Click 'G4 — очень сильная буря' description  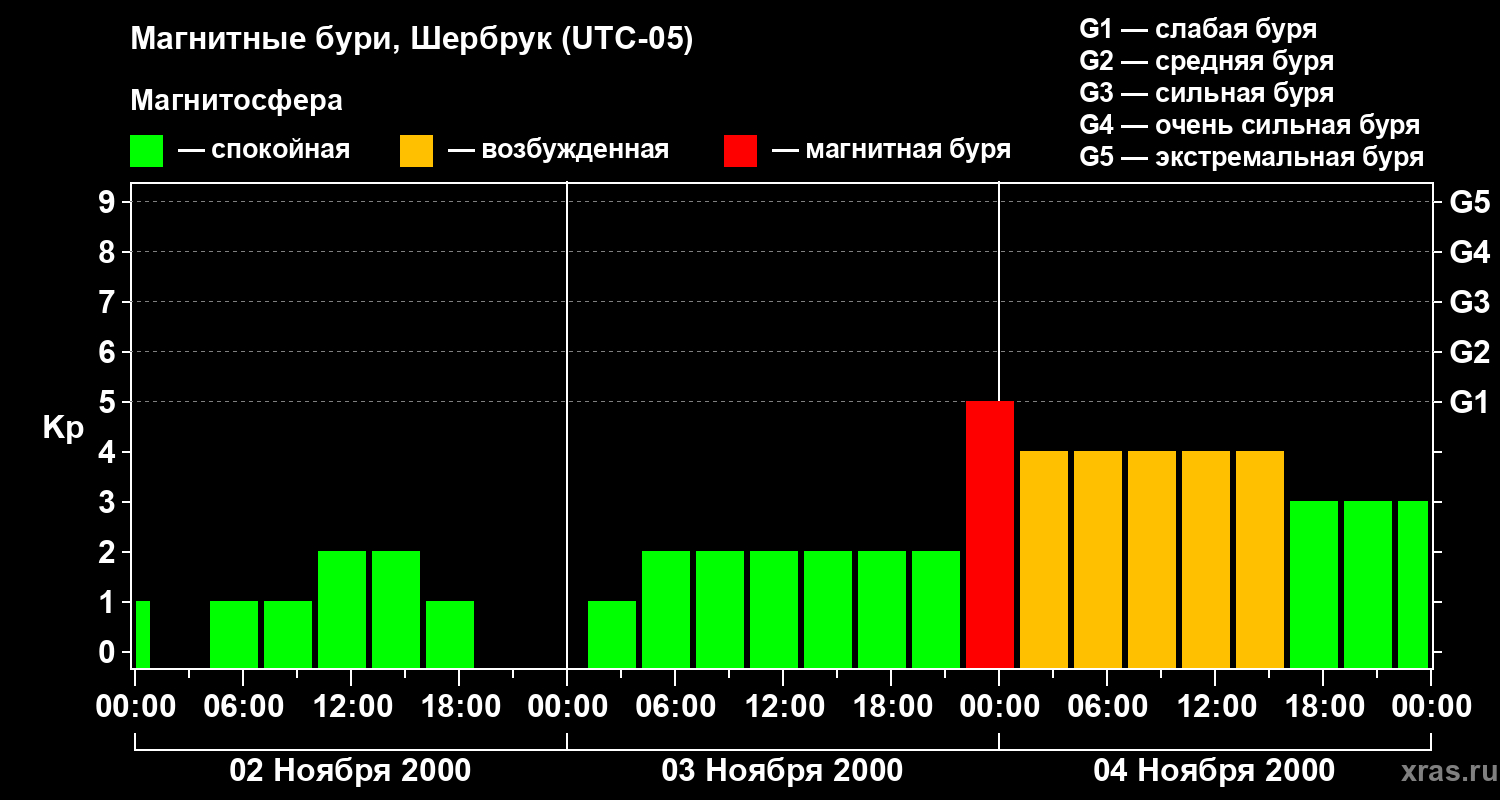tap(1249, 125)
